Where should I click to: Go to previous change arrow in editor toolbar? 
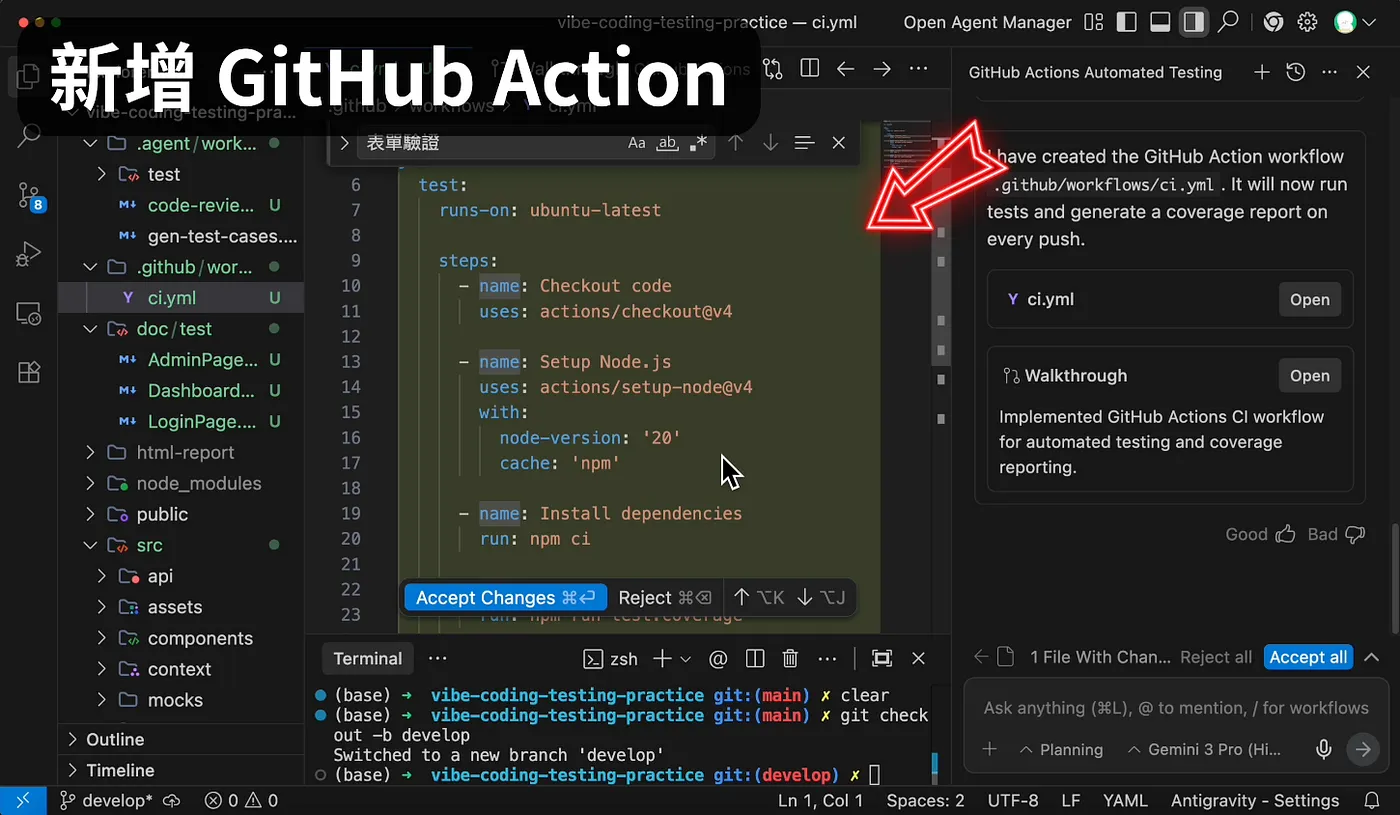tap(845, 69)
